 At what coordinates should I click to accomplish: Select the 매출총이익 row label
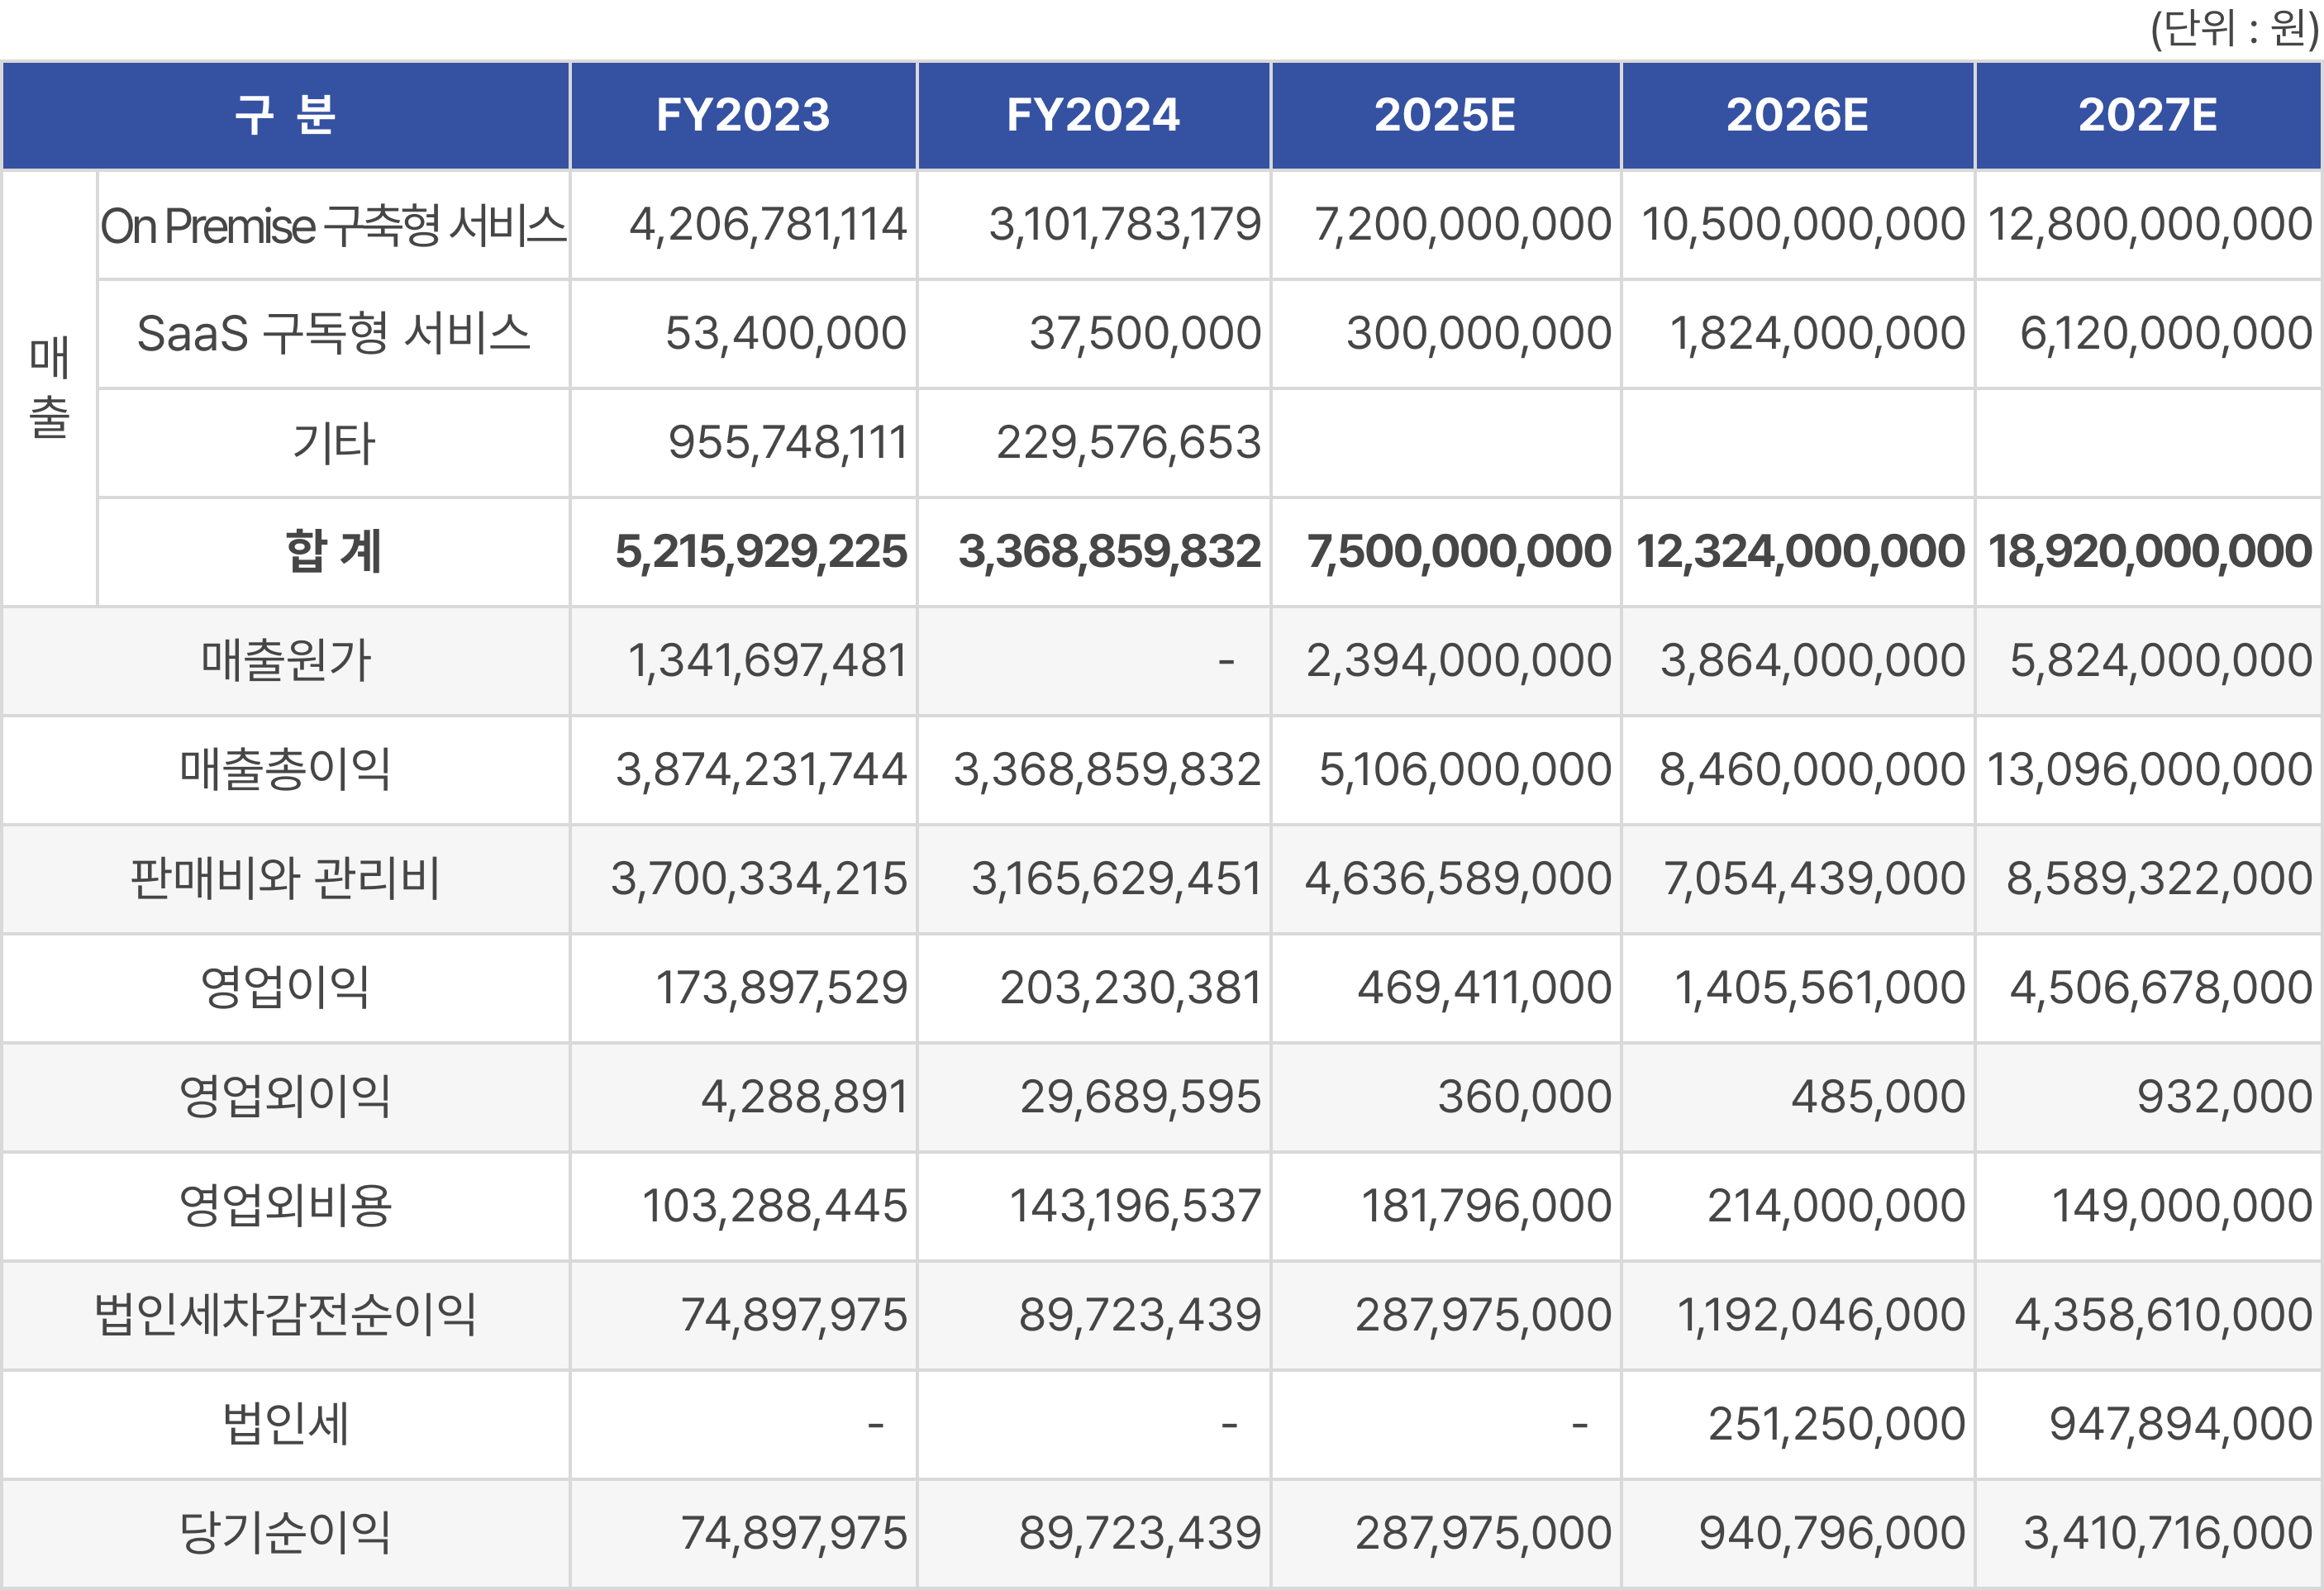tap(286, 770)
